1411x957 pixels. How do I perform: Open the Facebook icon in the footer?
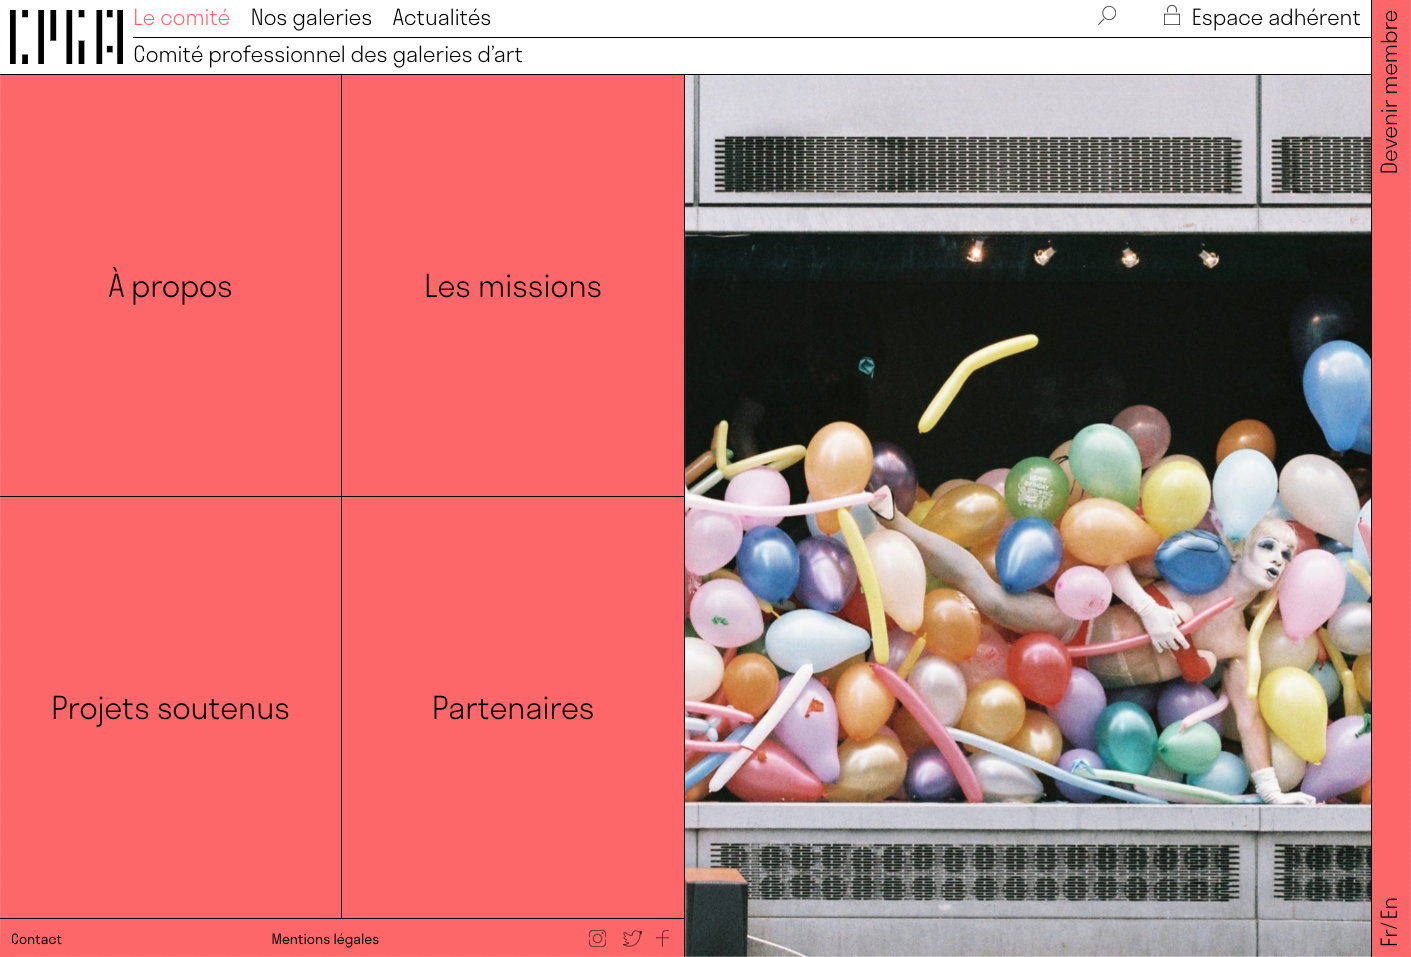663,938
